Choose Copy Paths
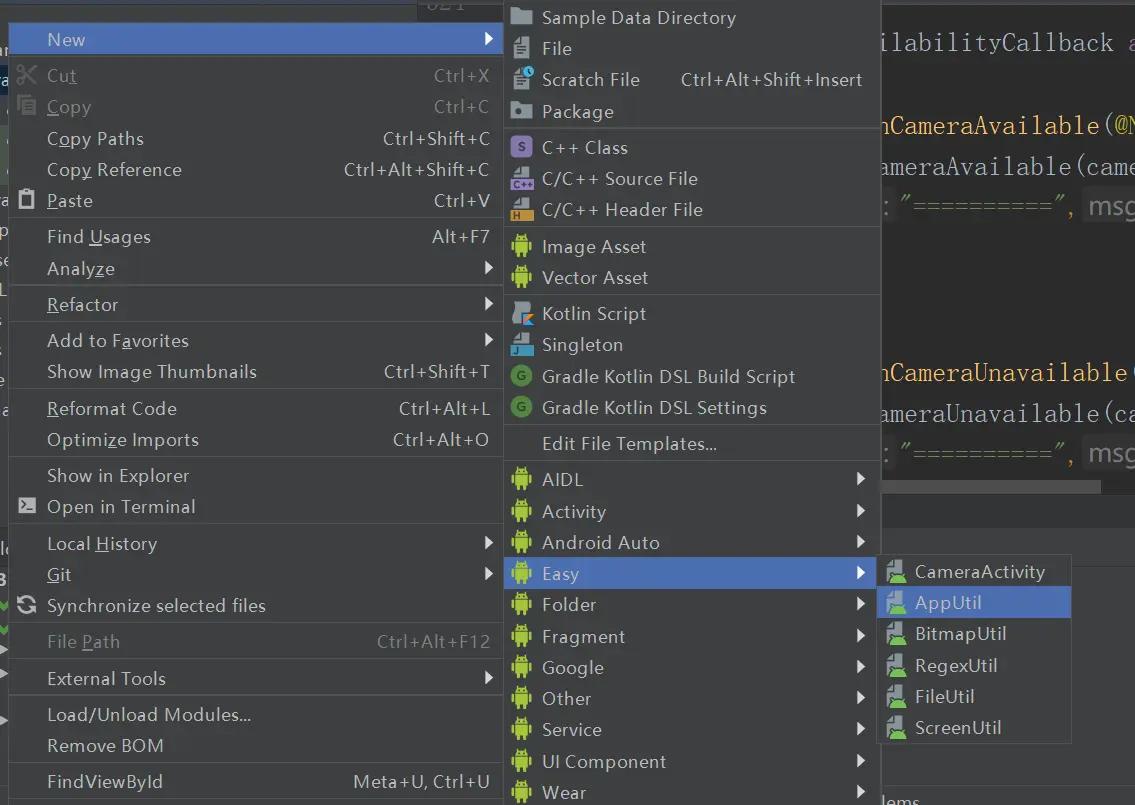The image size is (1135, 805). point(256,138)
